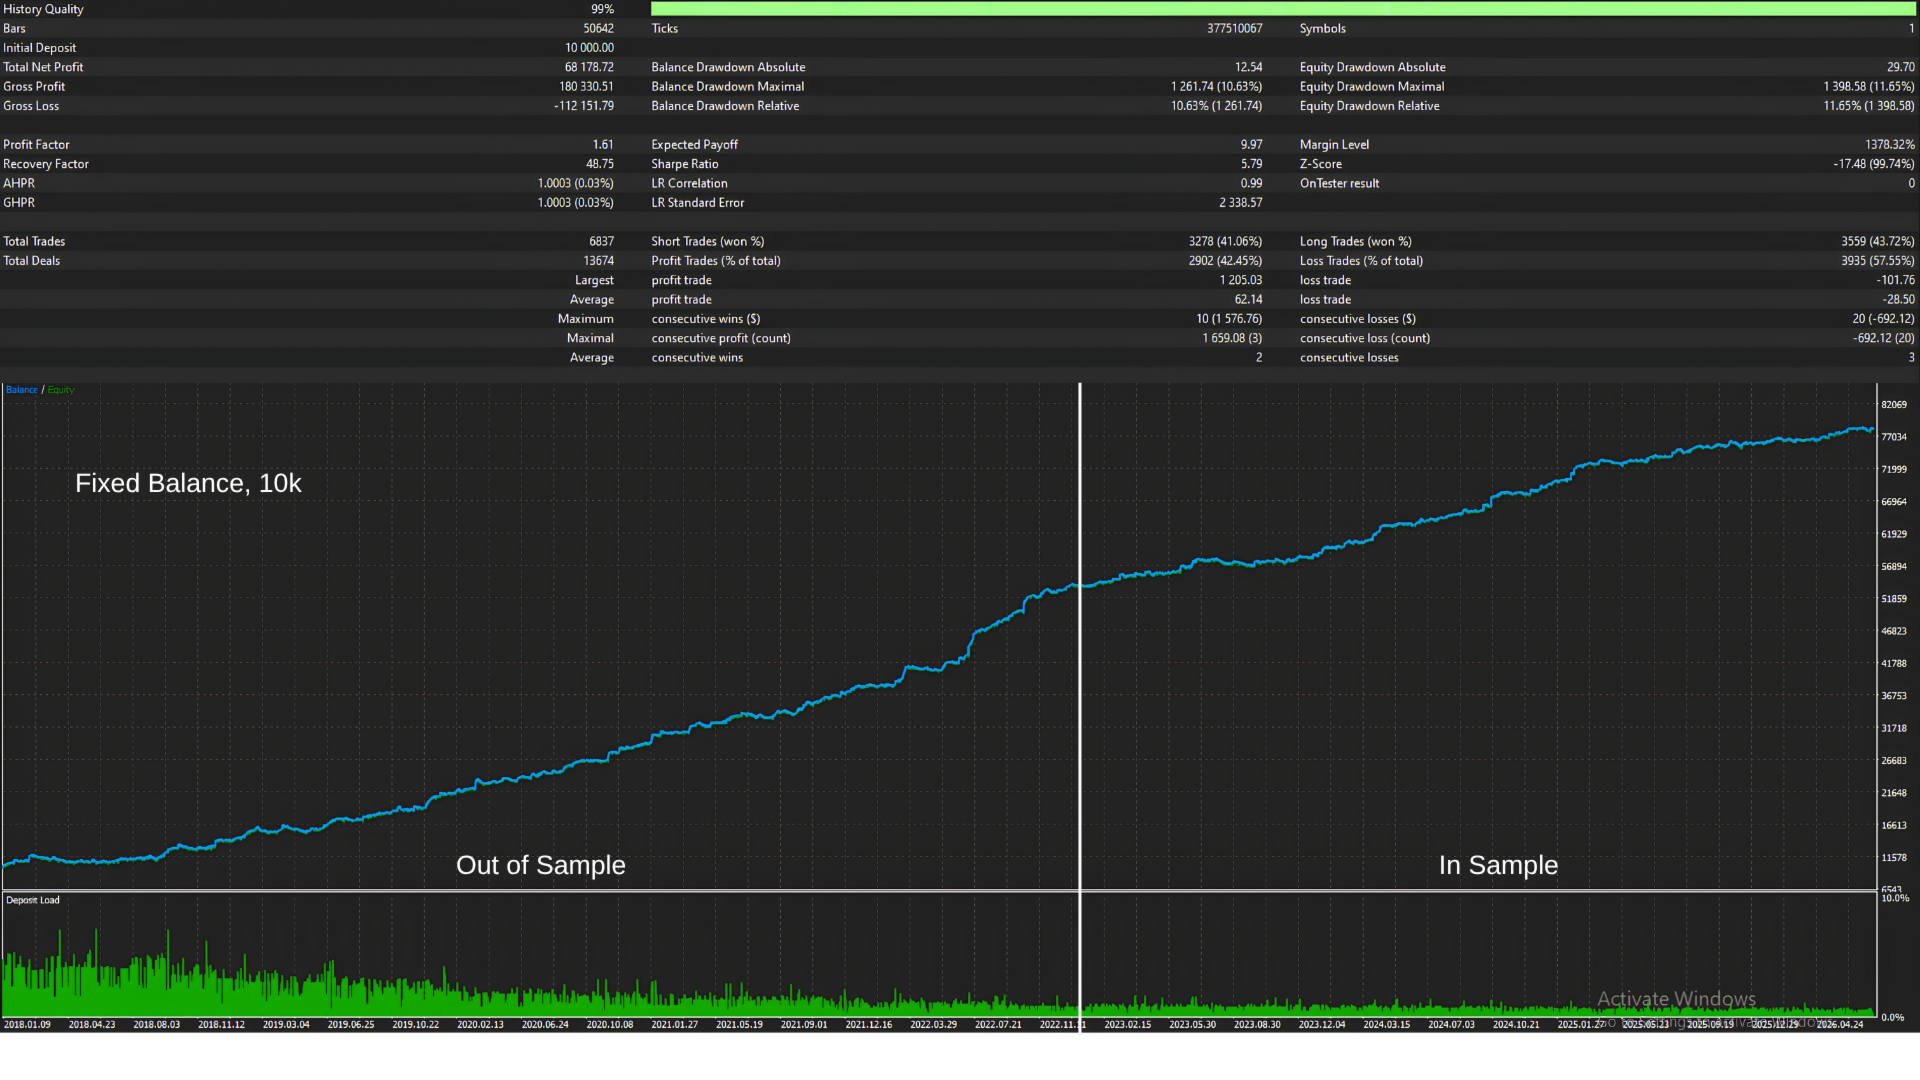Viewport: 1920px width, 1080px height.
Task: Click the largest loss trade value -101.76
Action: point(1896,281)
